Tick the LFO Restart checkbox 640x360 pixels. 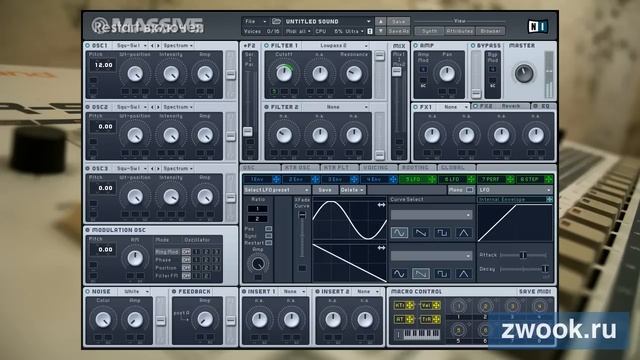tap(268, 243)
